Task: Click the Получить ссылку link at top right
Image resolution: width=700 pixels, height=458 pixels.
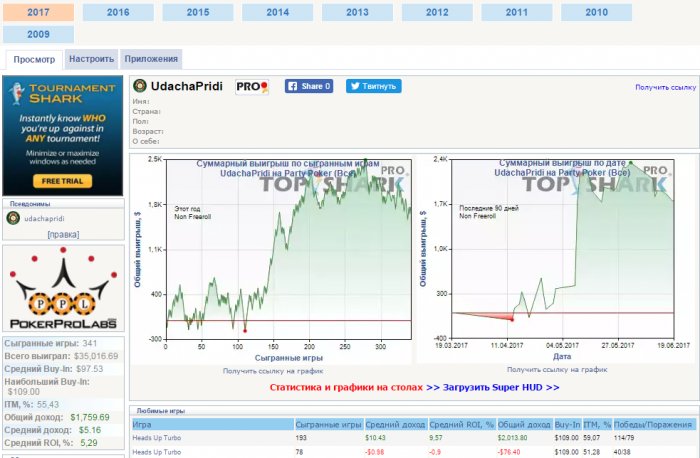Action: click(x=665, y=87)
